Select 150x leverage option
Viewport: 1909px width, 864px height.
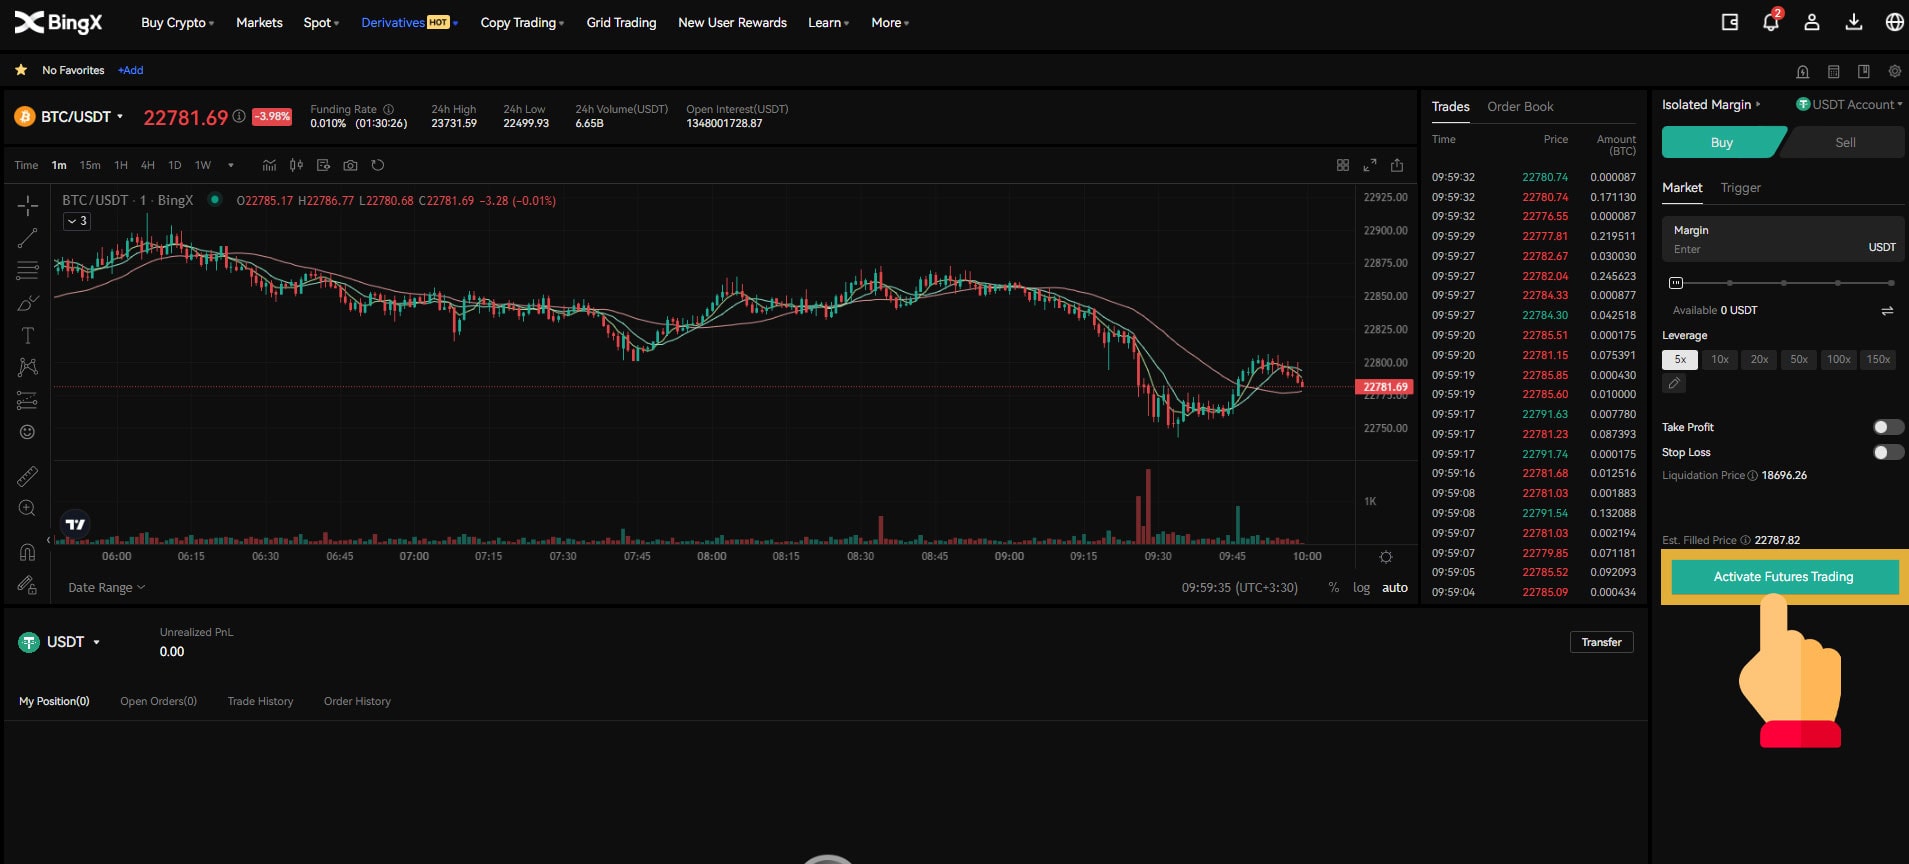pyautogui.click(x=1878, y=359)
